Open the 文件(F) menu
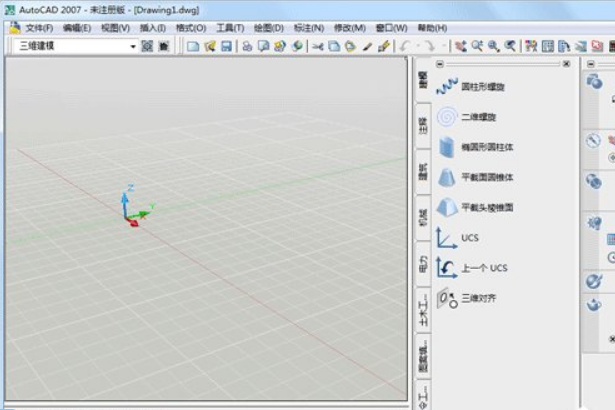 click(x=39, y=28)
